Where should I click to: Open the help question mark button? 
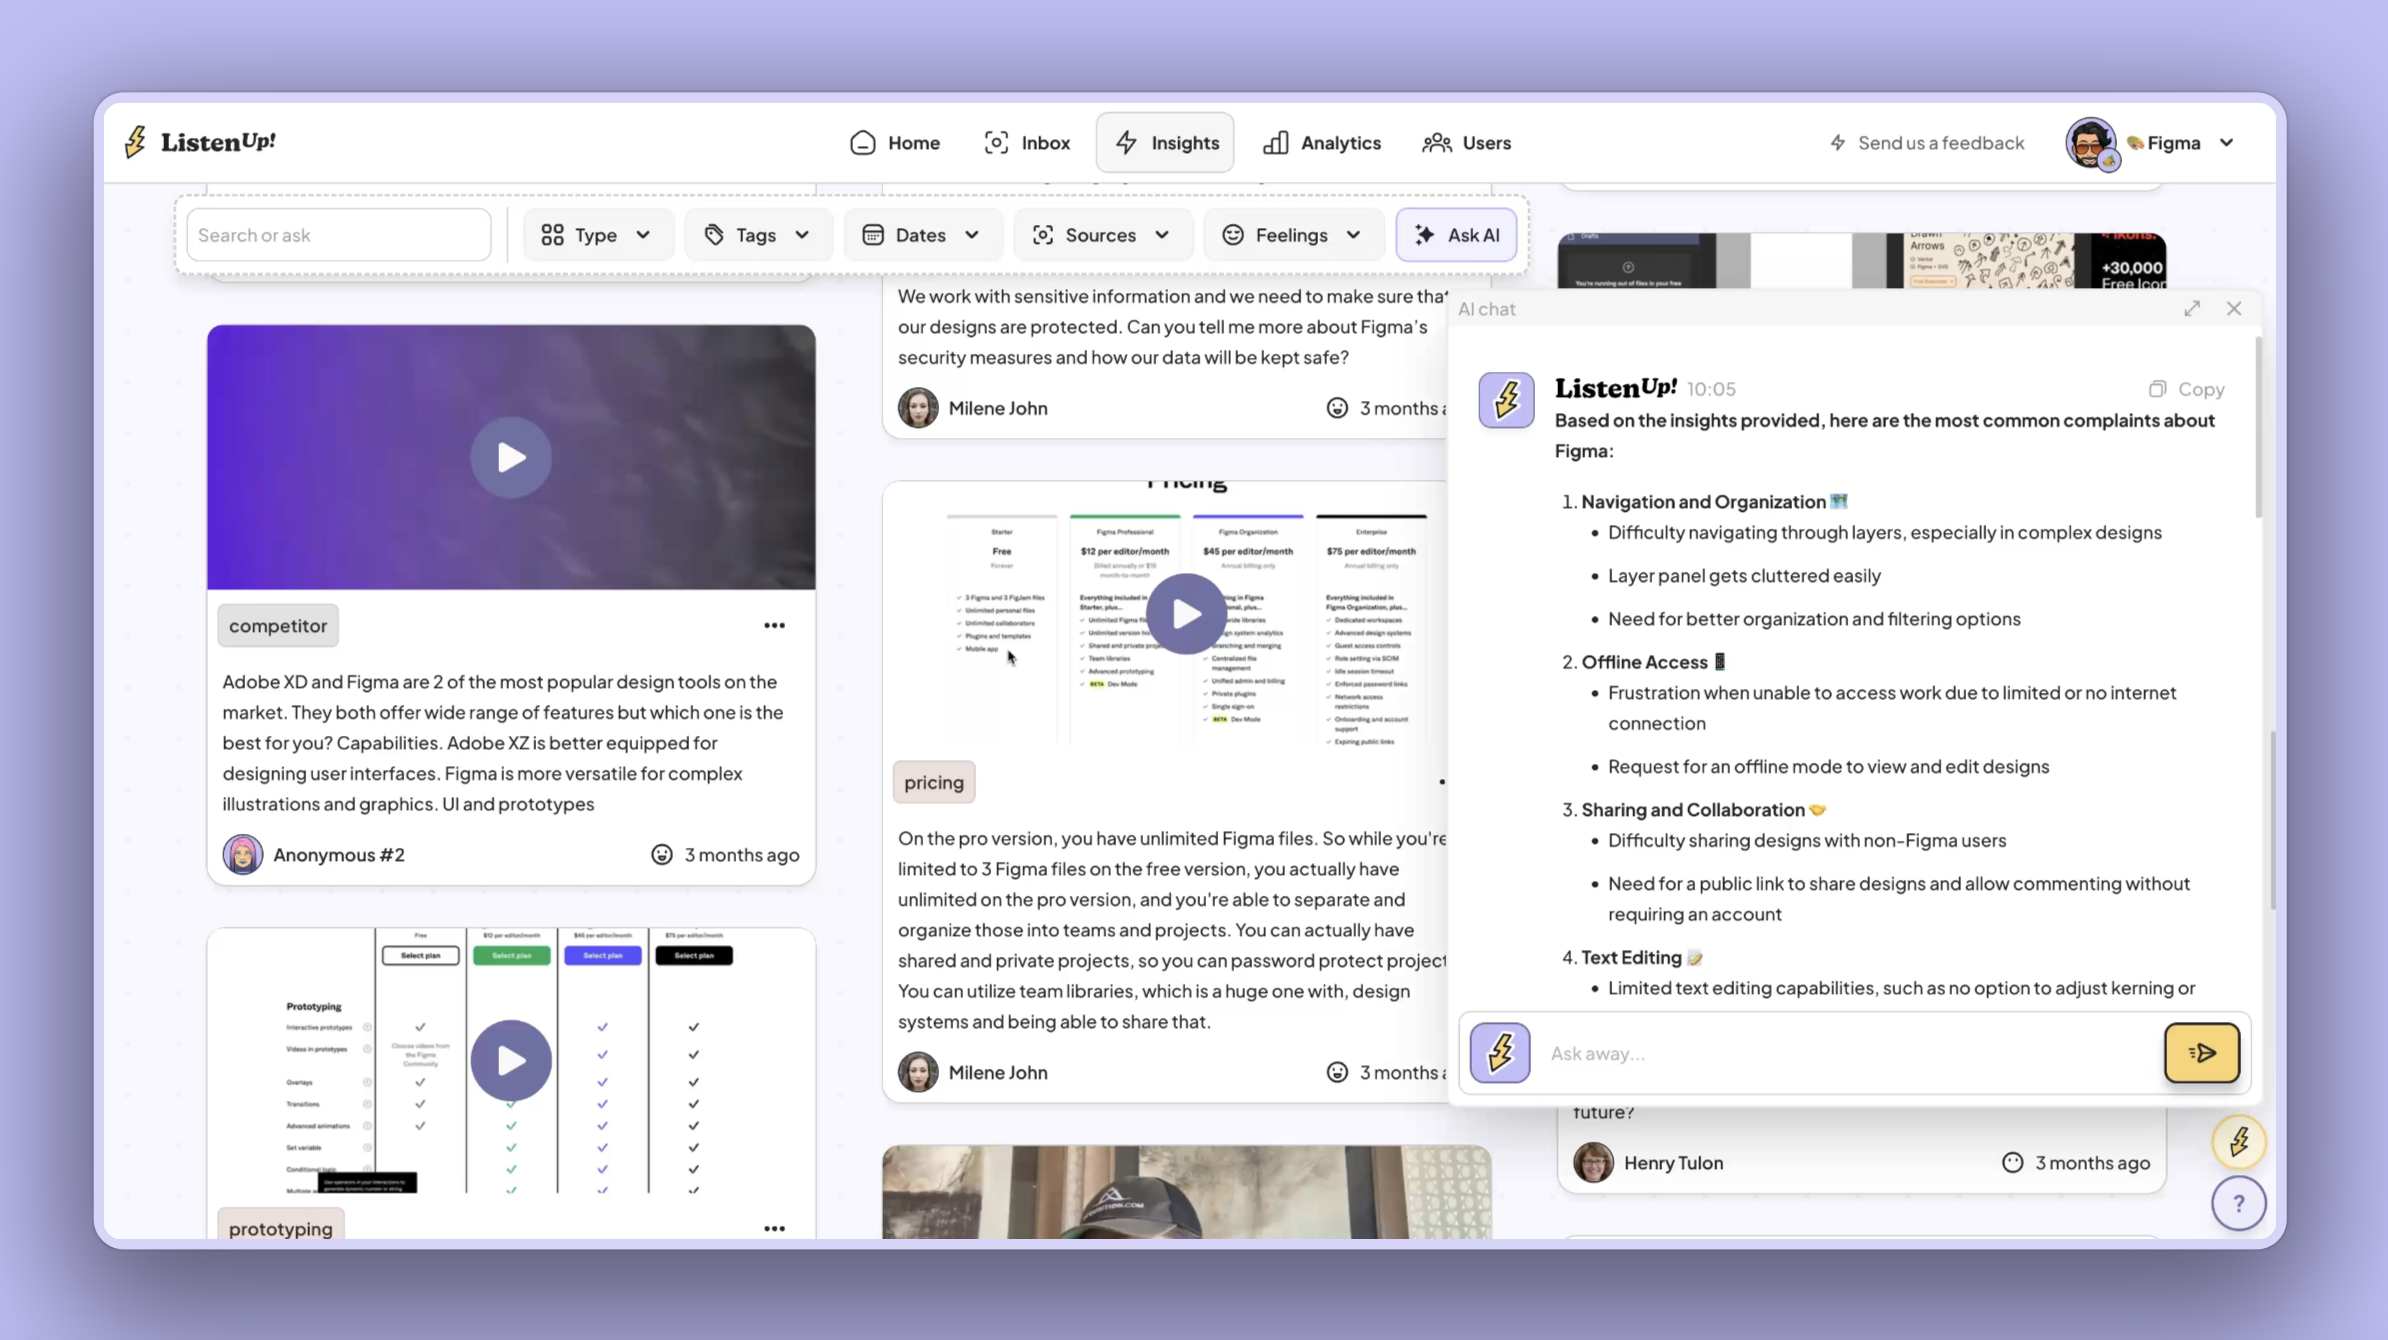(2238, 1204)
